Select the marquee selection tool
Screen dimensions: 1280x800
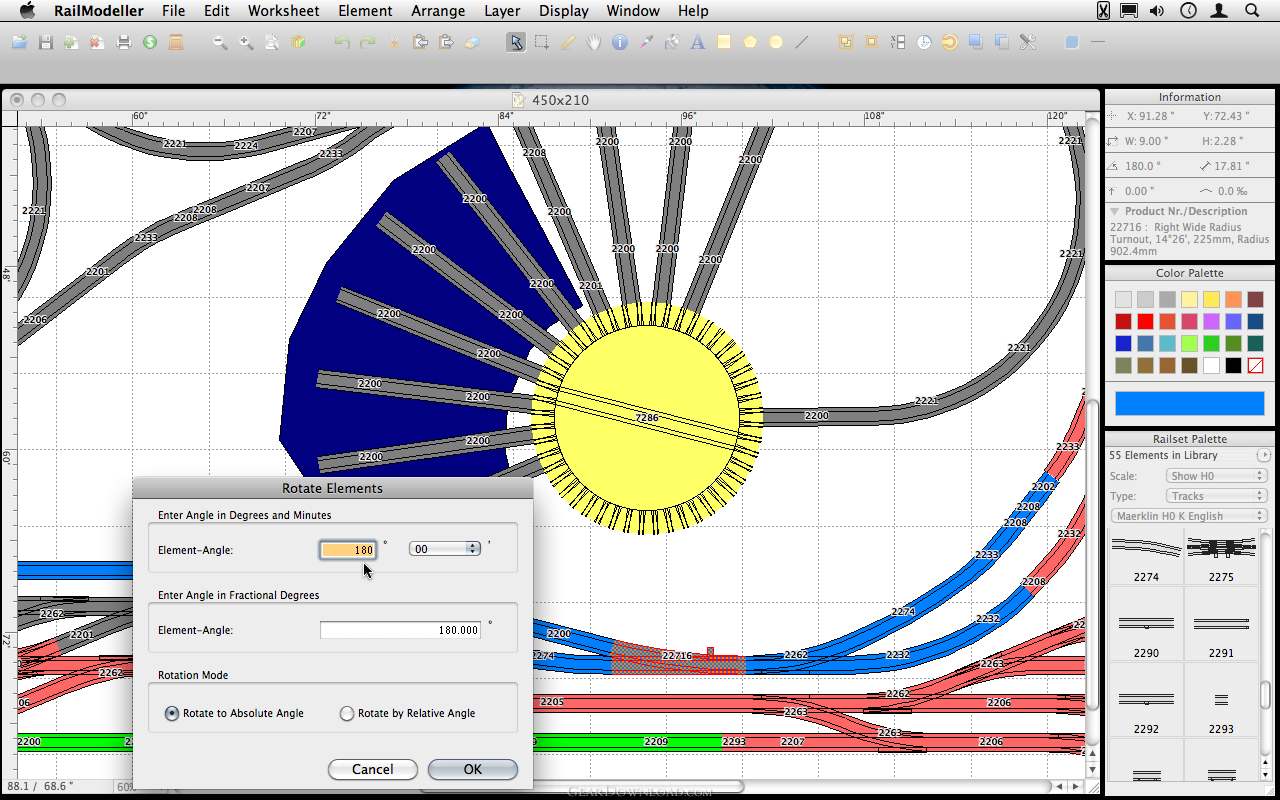coord(541,42)
